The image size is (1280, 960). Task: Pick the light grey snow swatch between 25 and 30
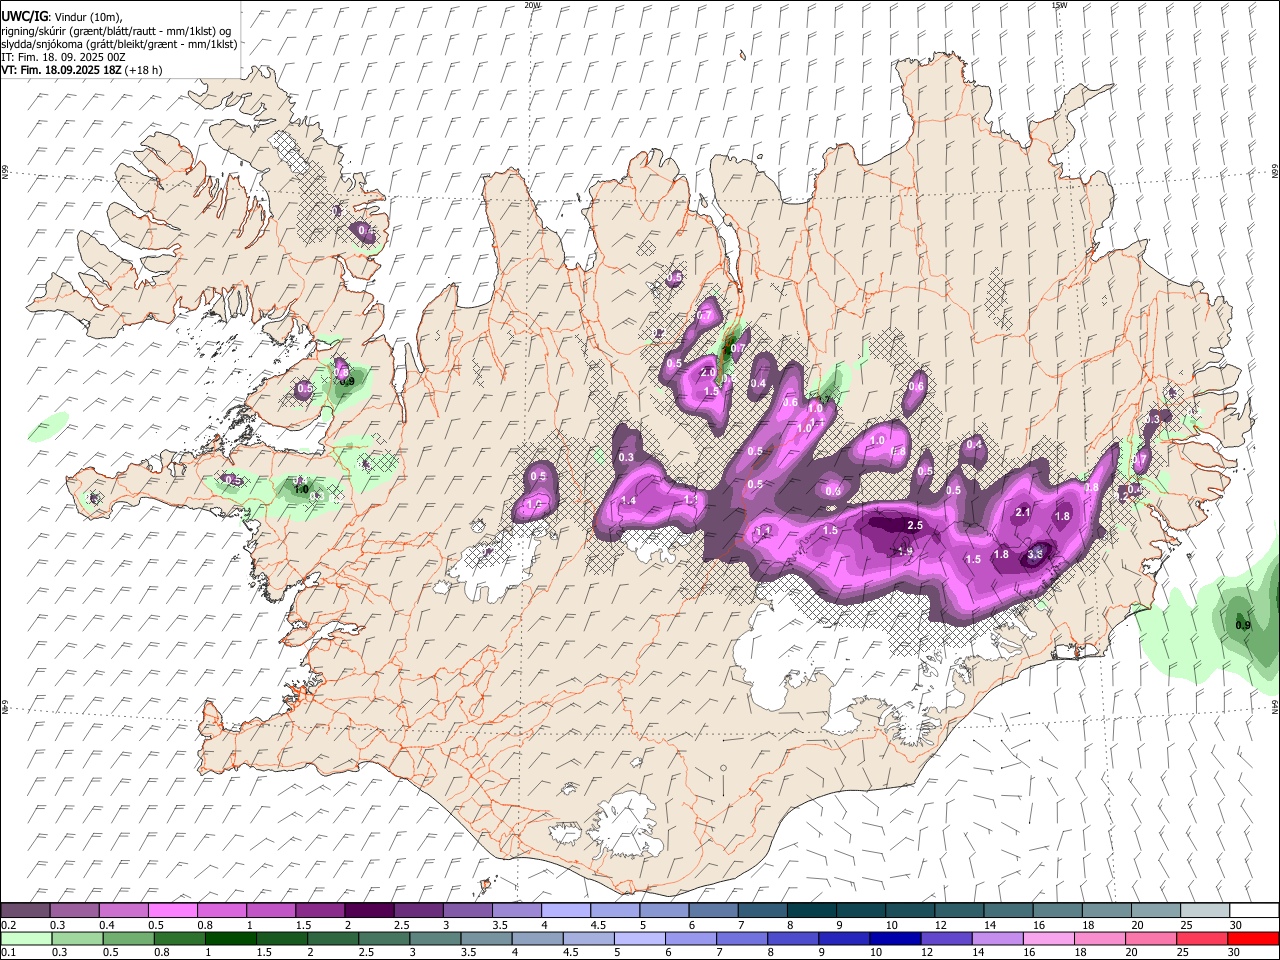(1204, 910)
